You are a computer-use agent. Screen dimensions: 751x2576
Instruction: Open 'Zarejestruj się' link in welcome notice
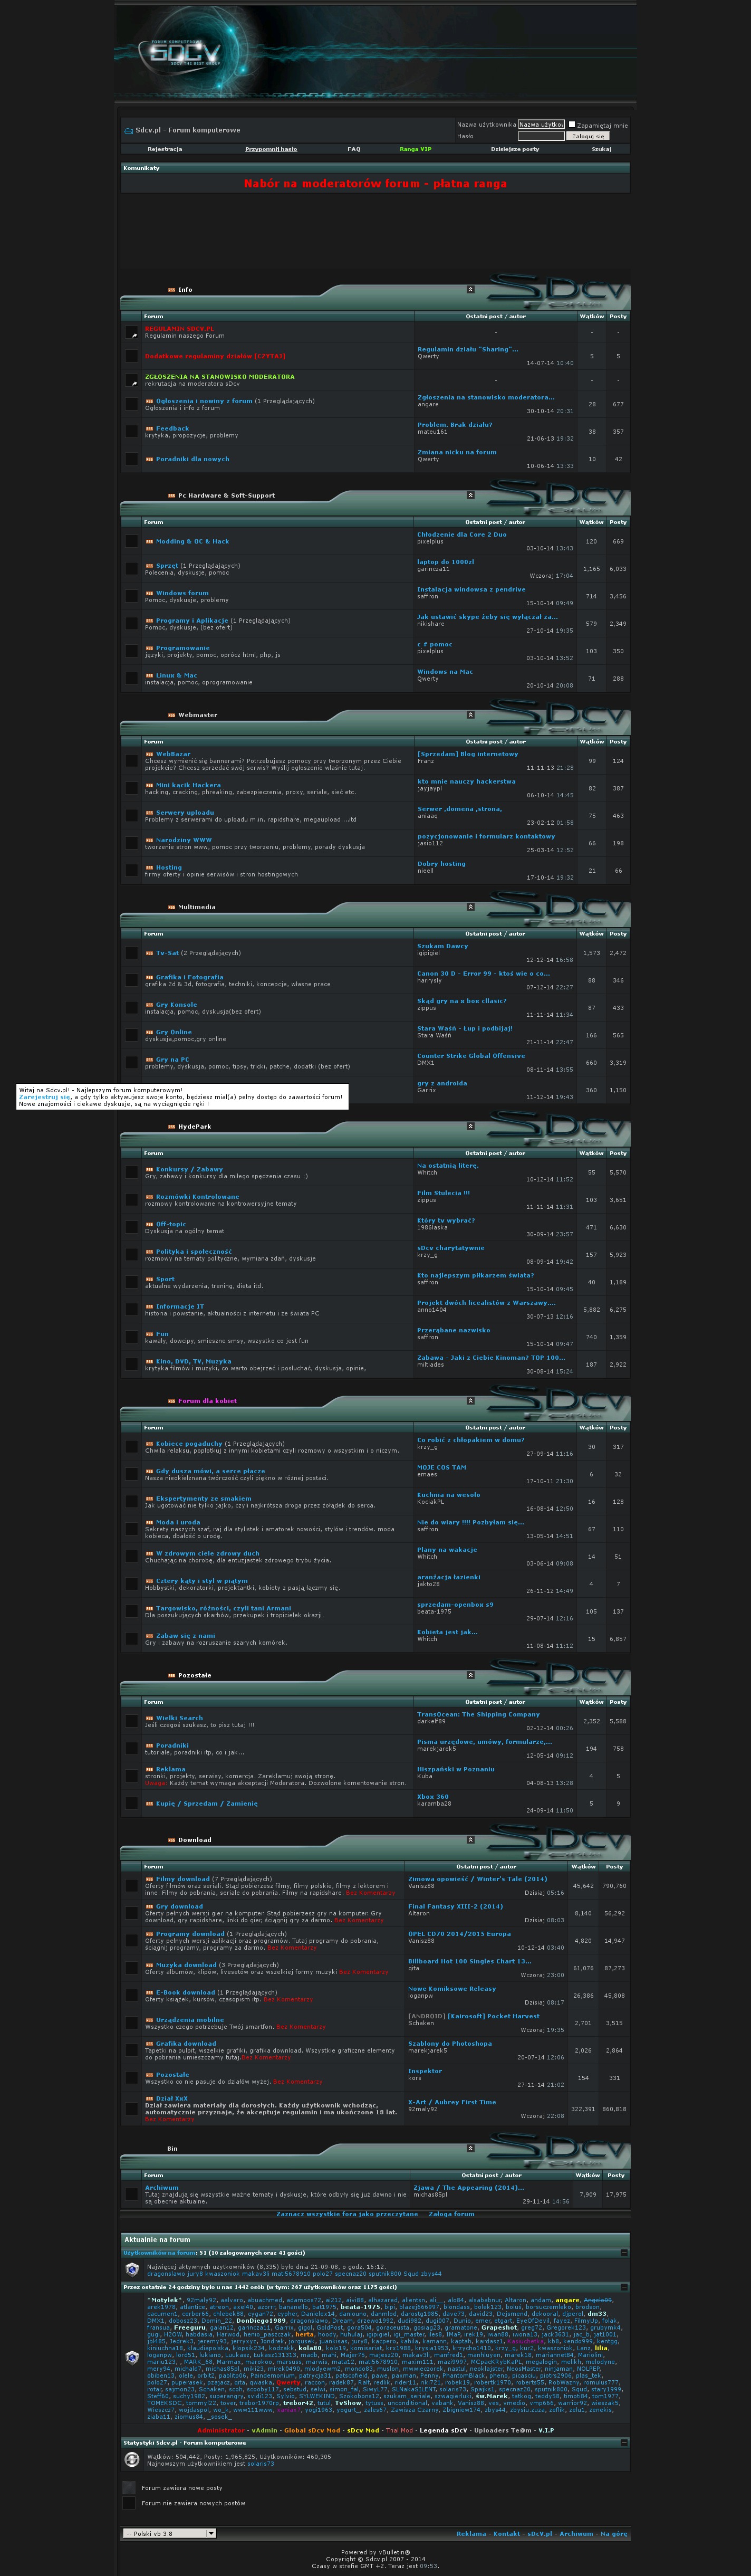(45, 1097)
